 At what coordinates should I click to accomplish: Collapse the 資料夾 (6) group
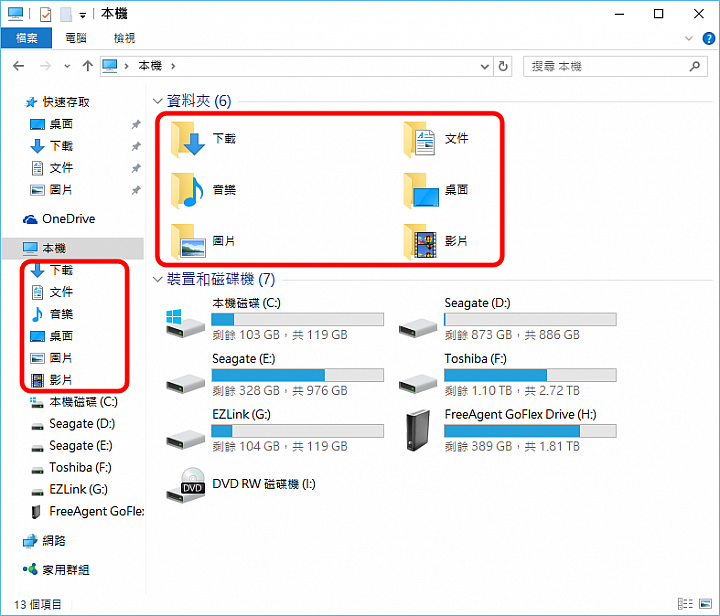pyautogui.click(x=158, y=101)
